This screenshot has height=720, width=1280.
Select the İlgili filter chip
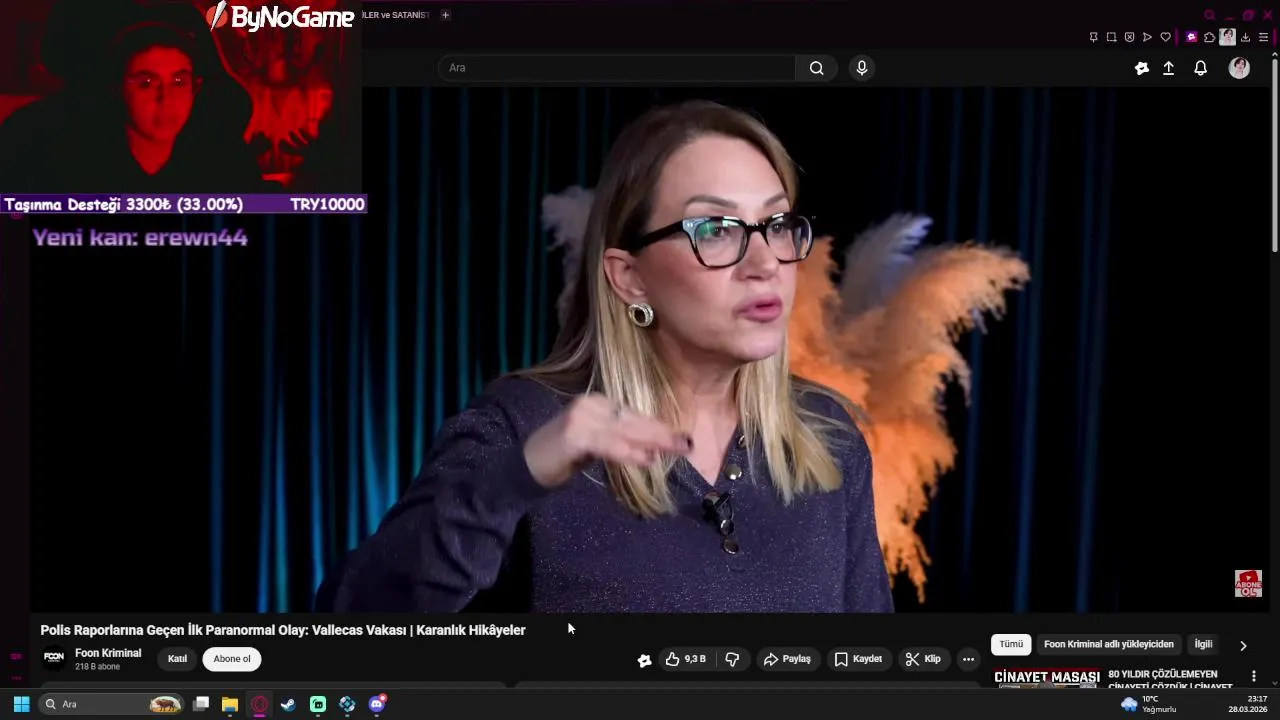pos(1203,644)
